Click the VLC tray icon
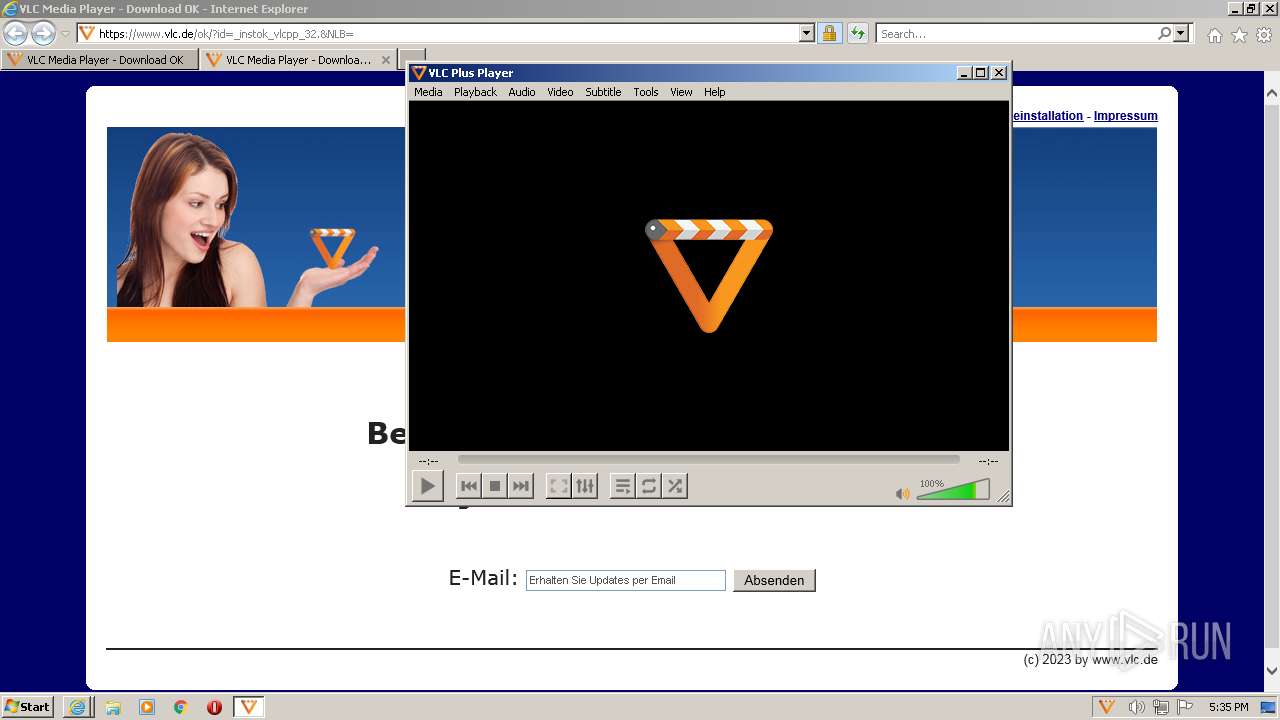Screen dimensions: 1280x720 click(x=1107, y=707)
